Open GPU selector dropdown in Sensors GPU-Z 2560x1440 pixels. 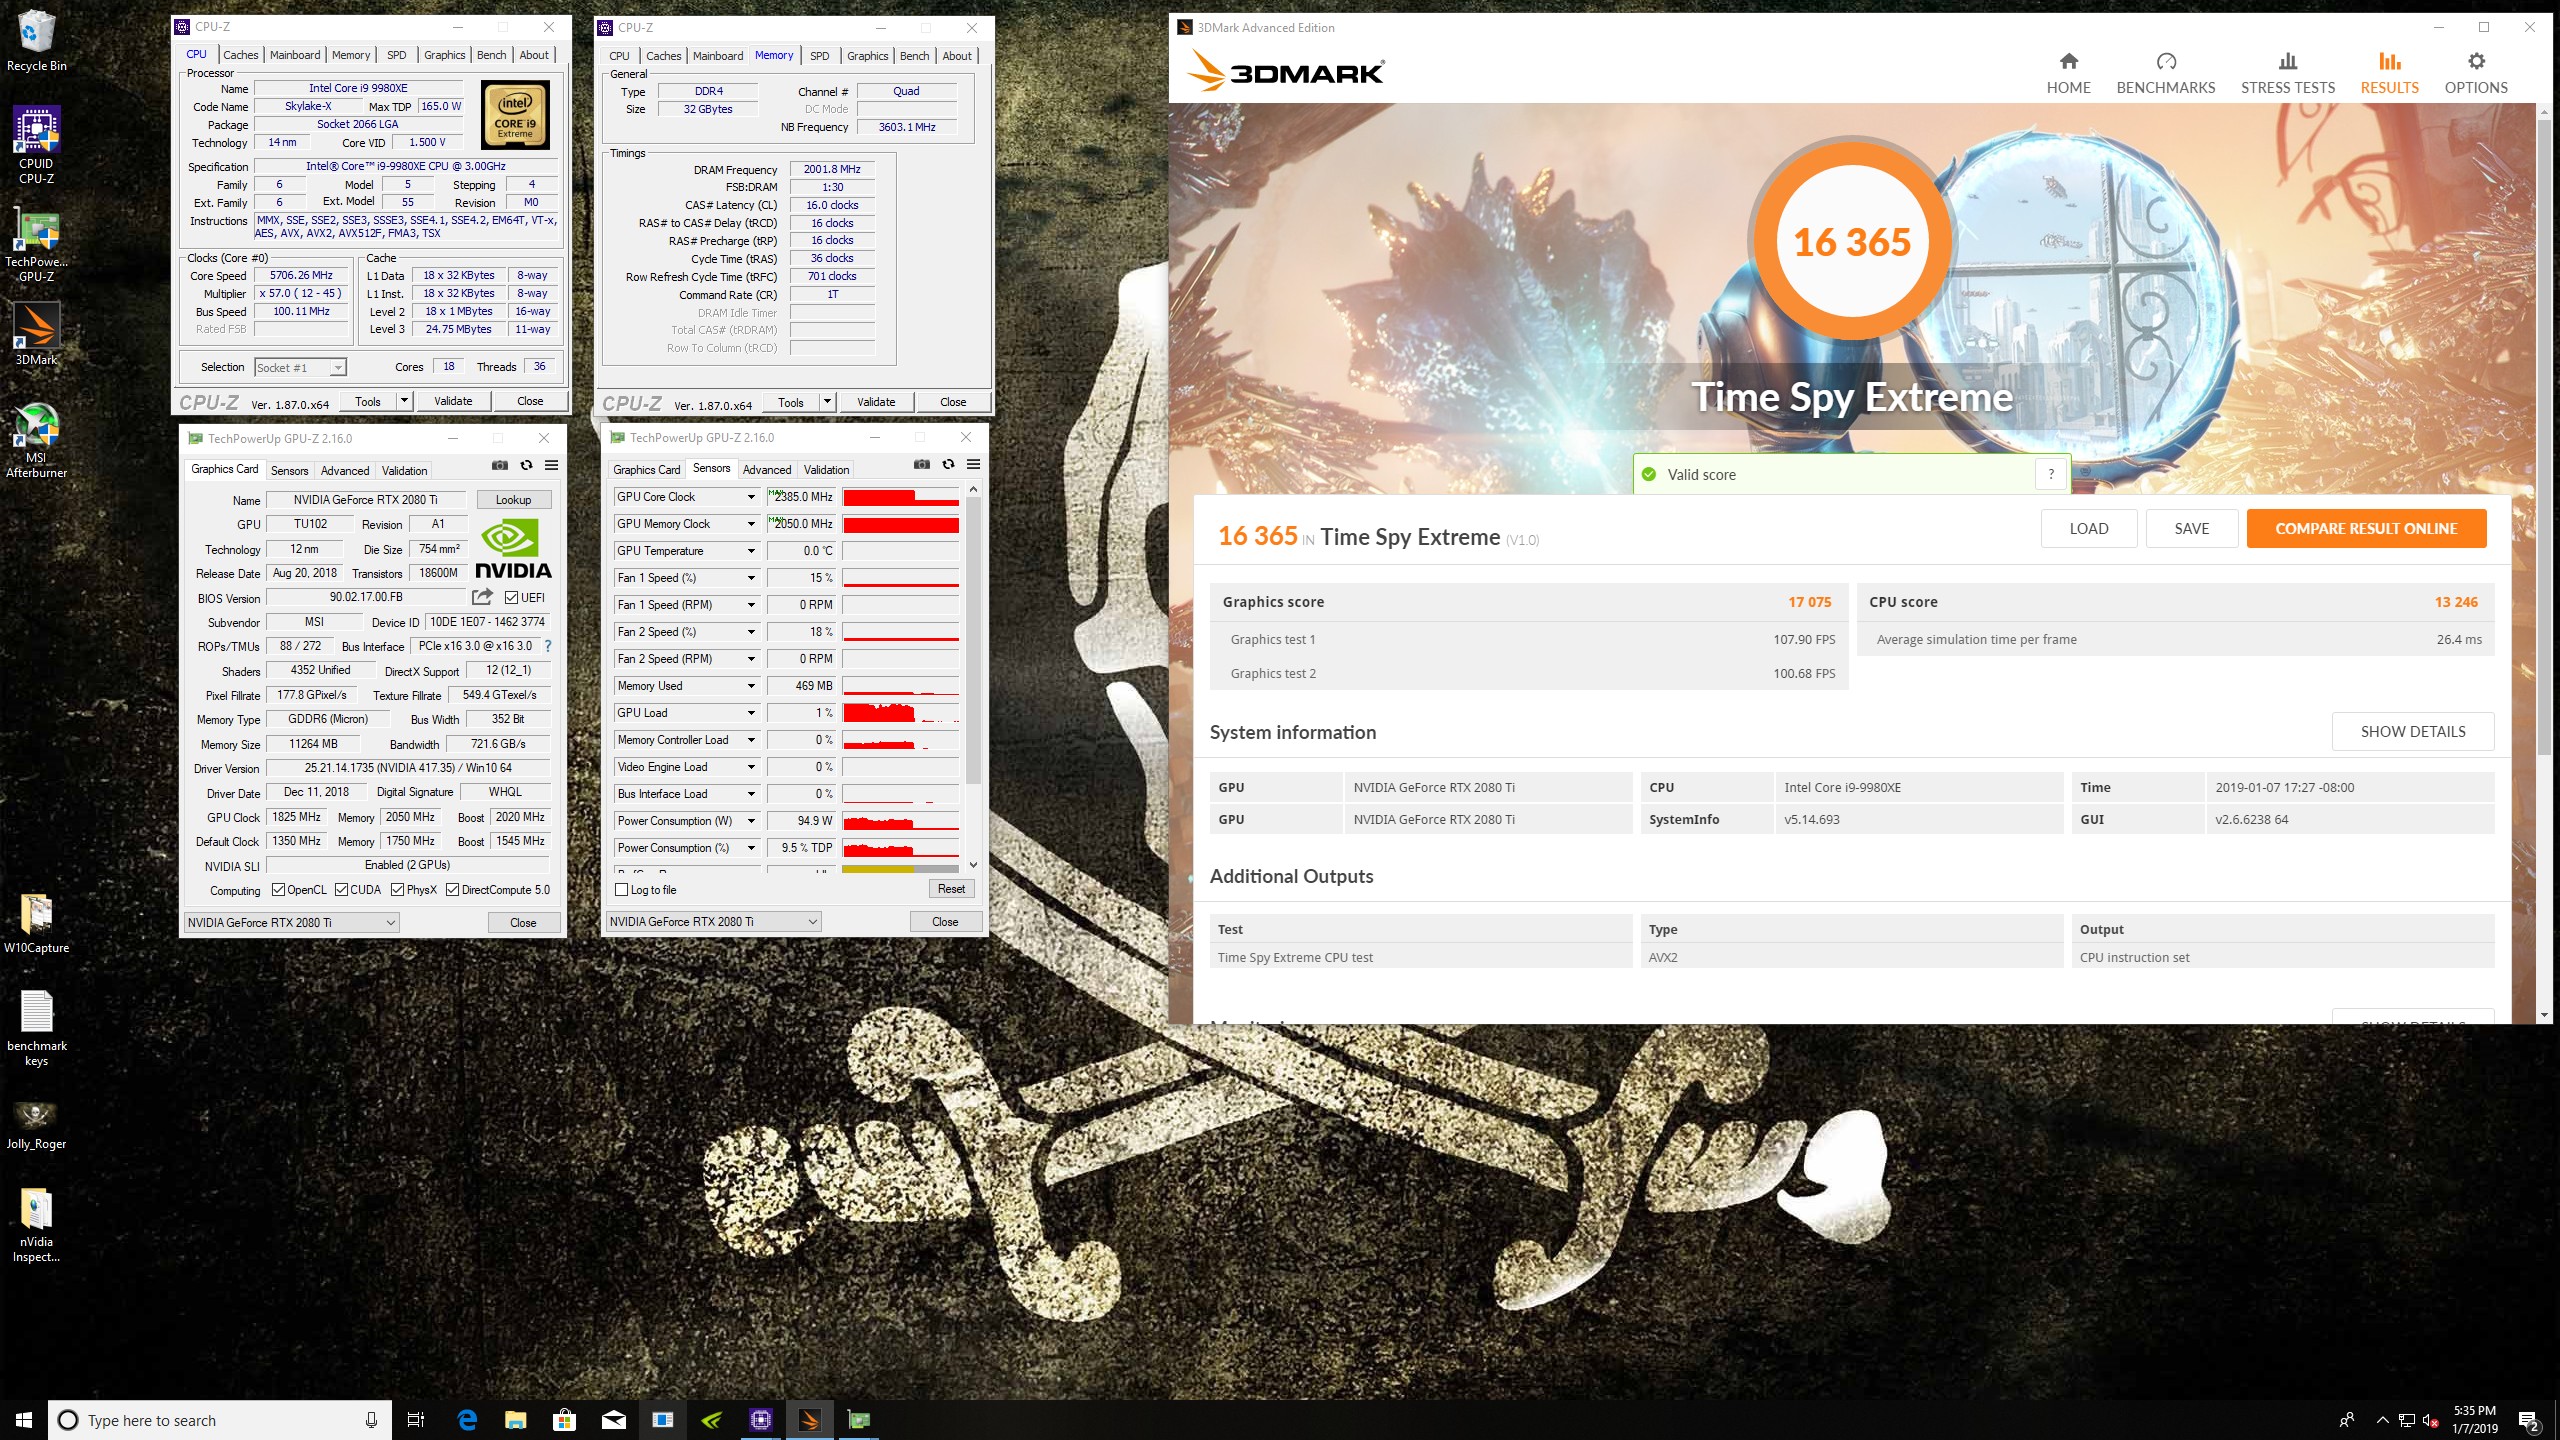714,921
